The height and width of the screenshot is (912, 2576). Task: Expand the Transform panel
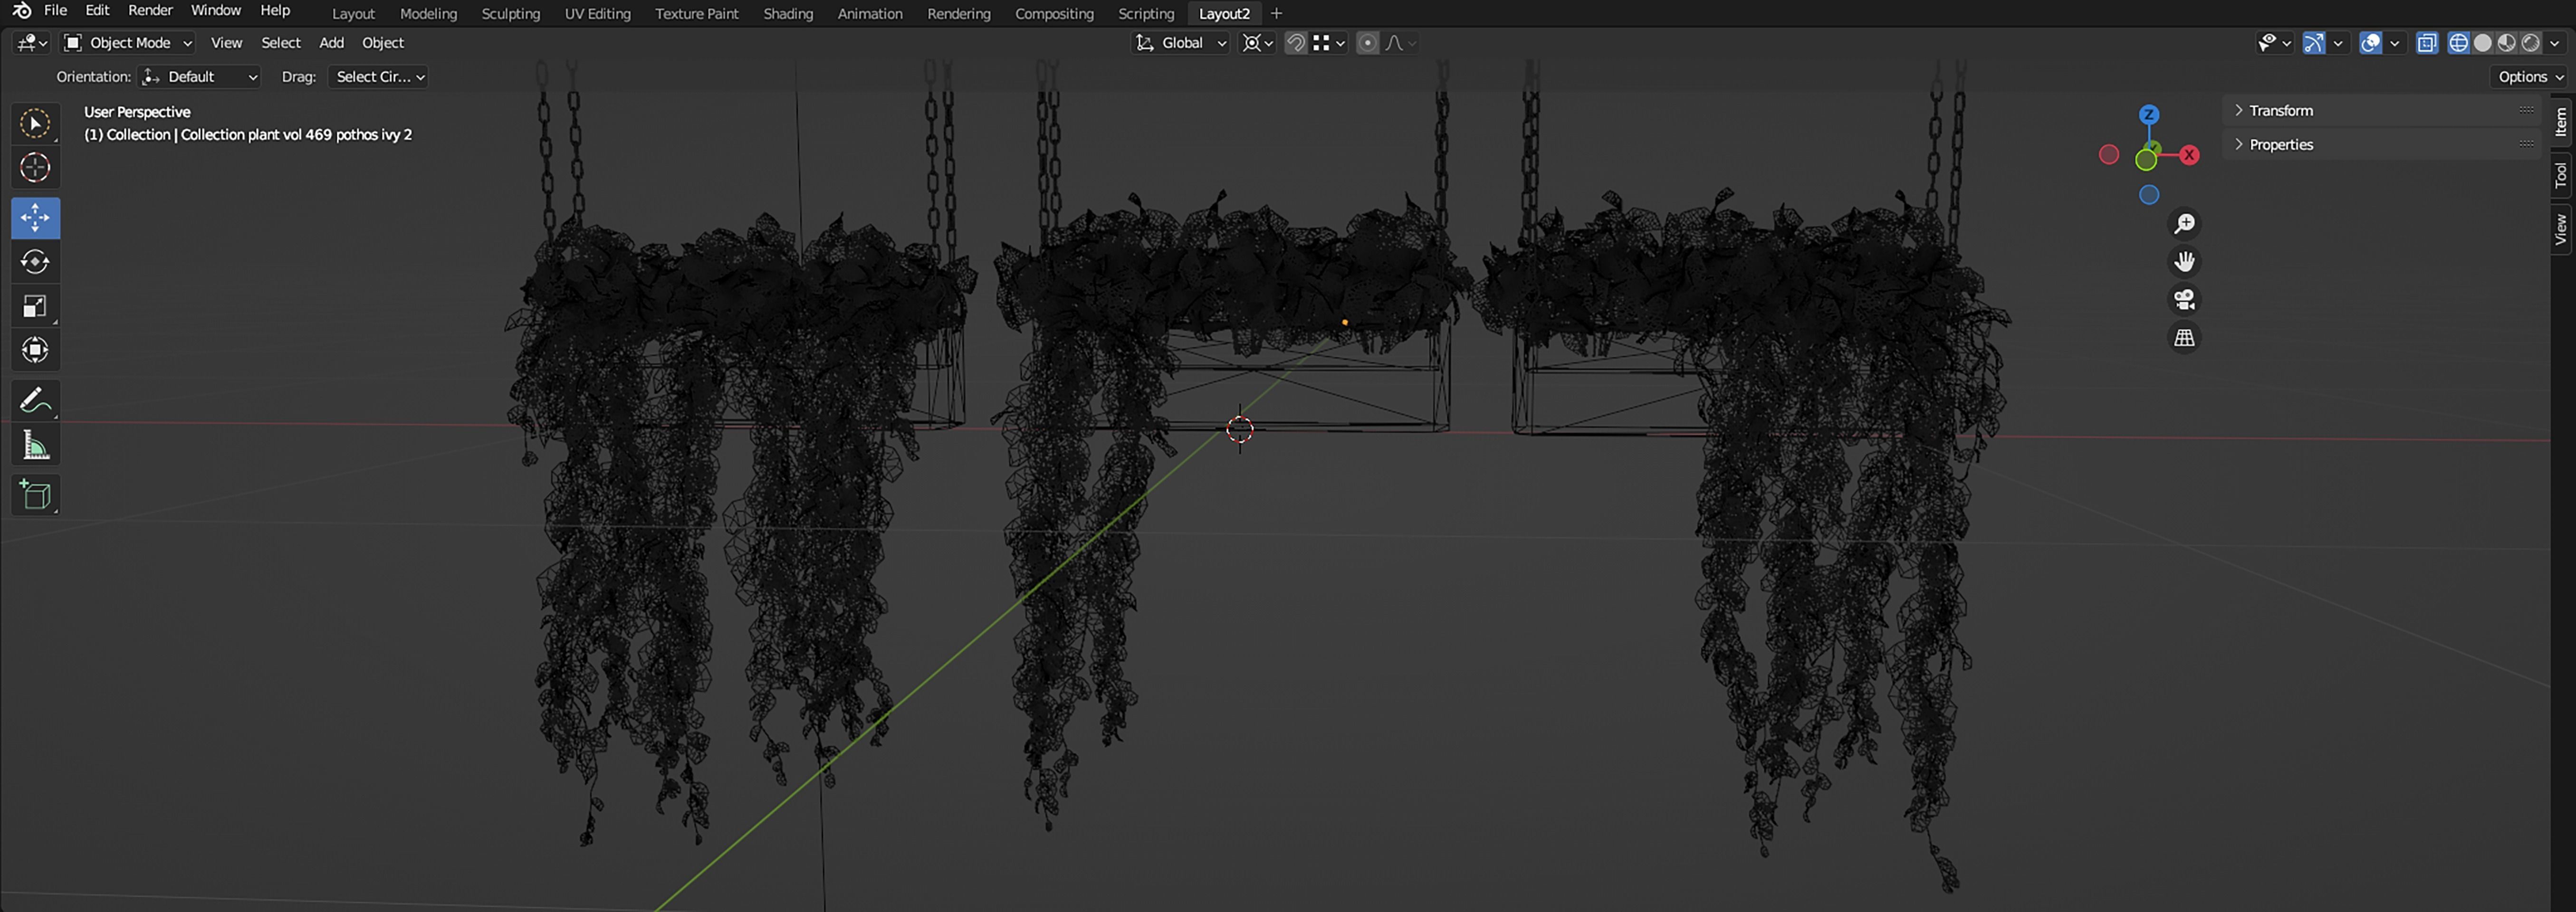pos(2382,111)
